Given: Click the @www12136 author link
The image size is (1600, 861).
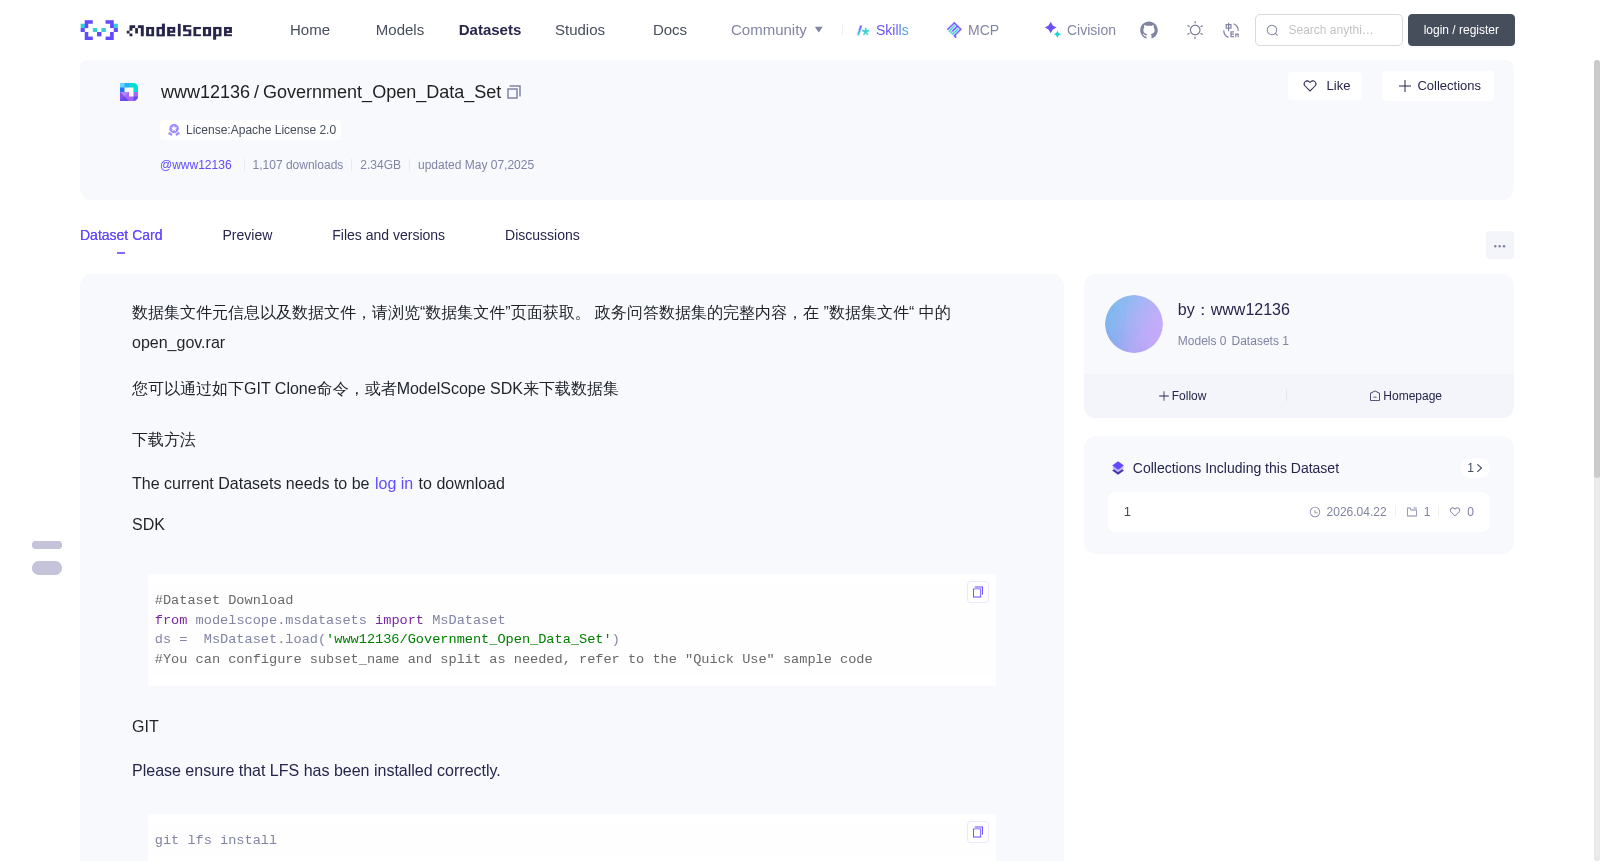Looking at the screenshot, I should [x=196, y=165].
